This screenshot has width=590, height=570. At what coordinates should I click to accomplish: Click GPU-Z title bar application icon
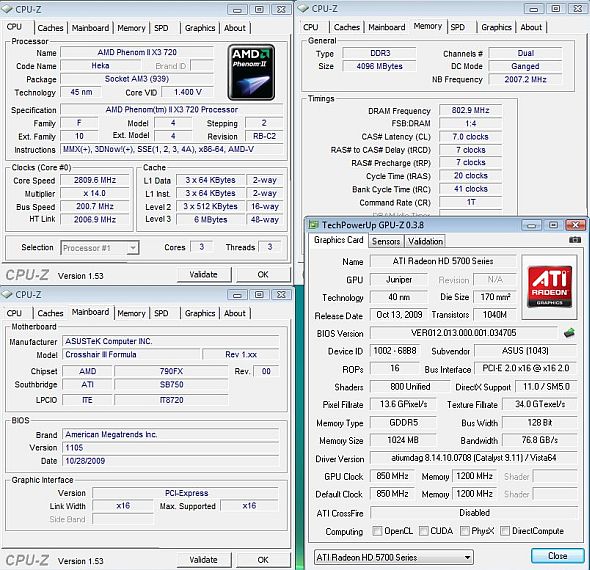tap(313, 225)
